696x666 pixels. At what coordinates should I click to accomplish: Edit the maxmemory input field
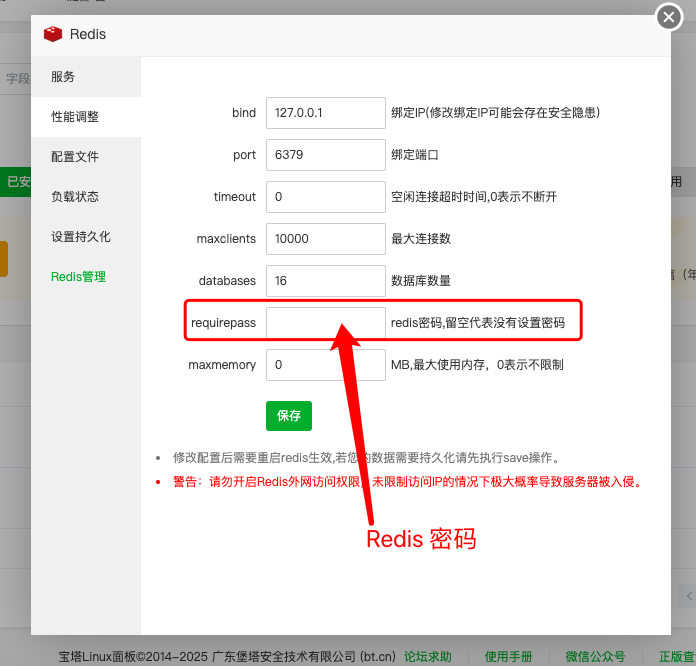click(x=326, y=365)
